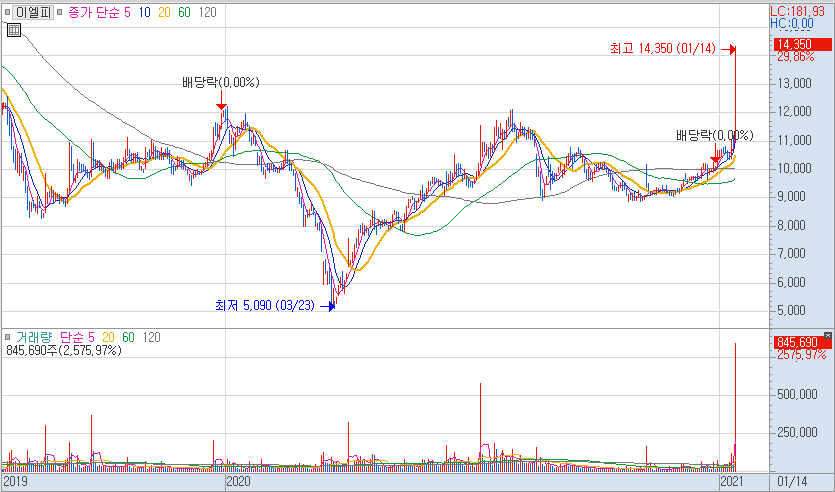Click the 01/14 date label
The width and height of the screenshot is (835, 492).
792,481
